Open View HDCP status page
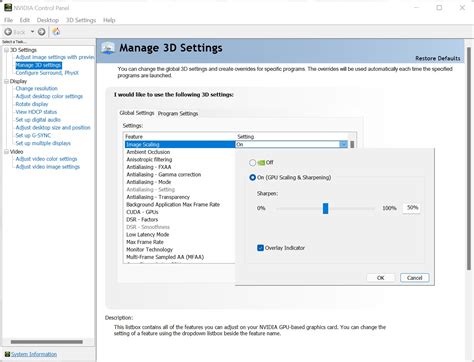Screen dimensions: 474x362 click(36, 112)
